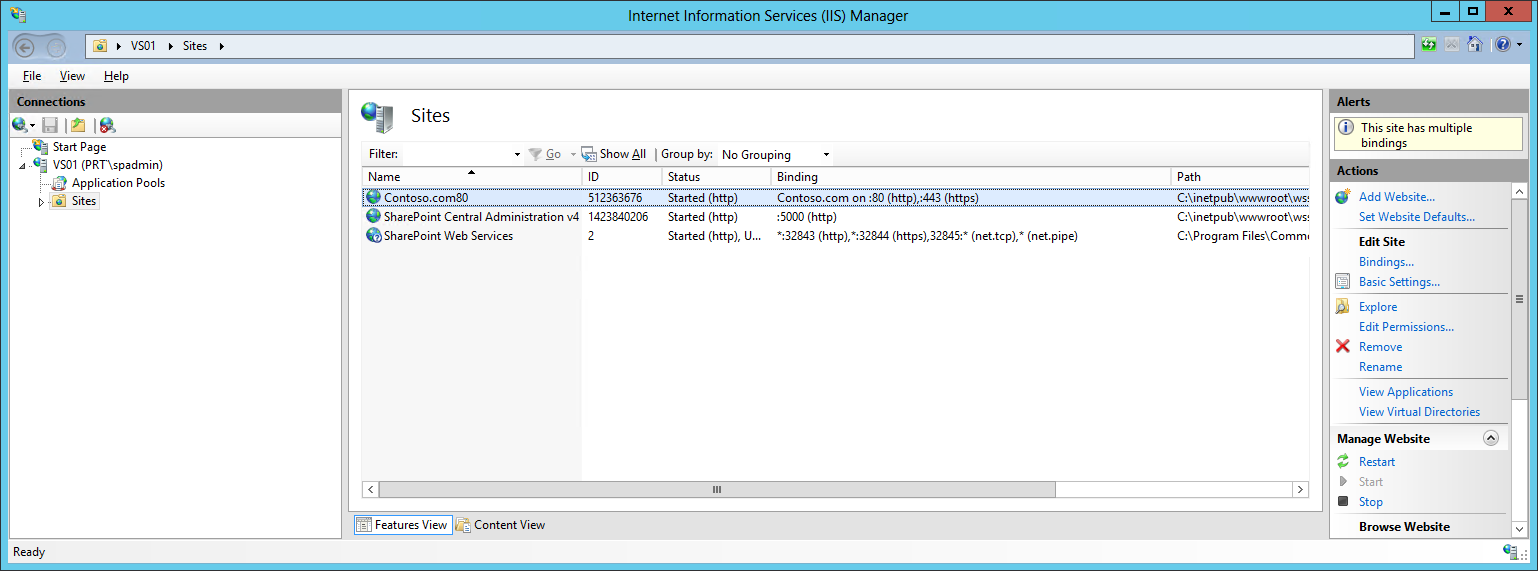
Task: Click the View Applications link
Action: pos(1406,392)
